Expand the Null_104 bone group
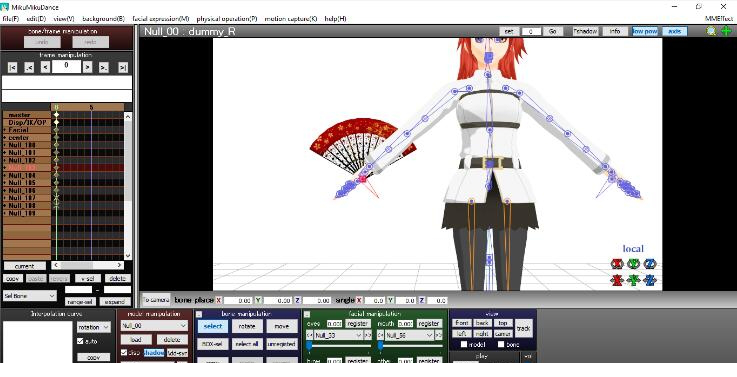737x377 pixels. coord(5,175)
